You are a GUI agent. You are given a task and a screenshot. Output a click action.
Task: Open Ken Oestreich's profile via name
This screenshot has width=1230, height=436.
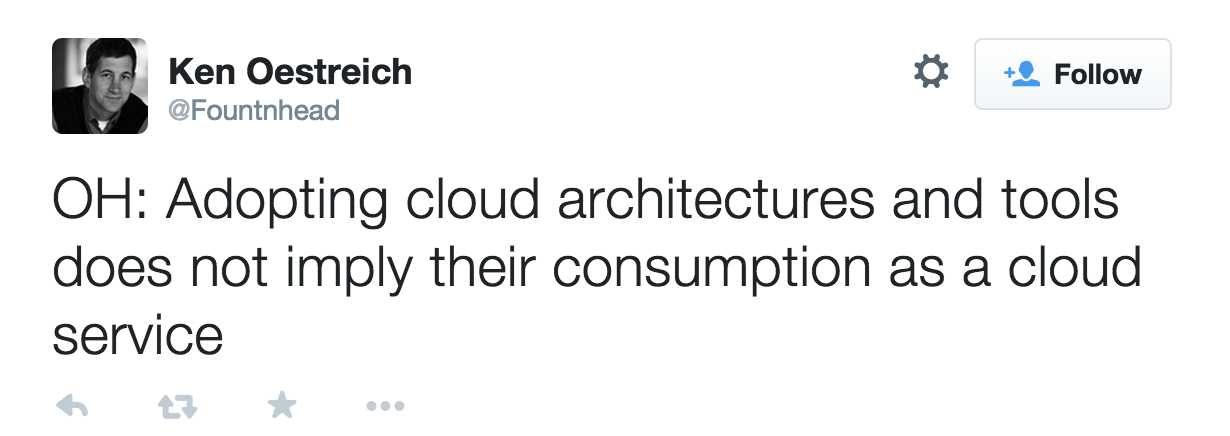click(x=290, y=72)
